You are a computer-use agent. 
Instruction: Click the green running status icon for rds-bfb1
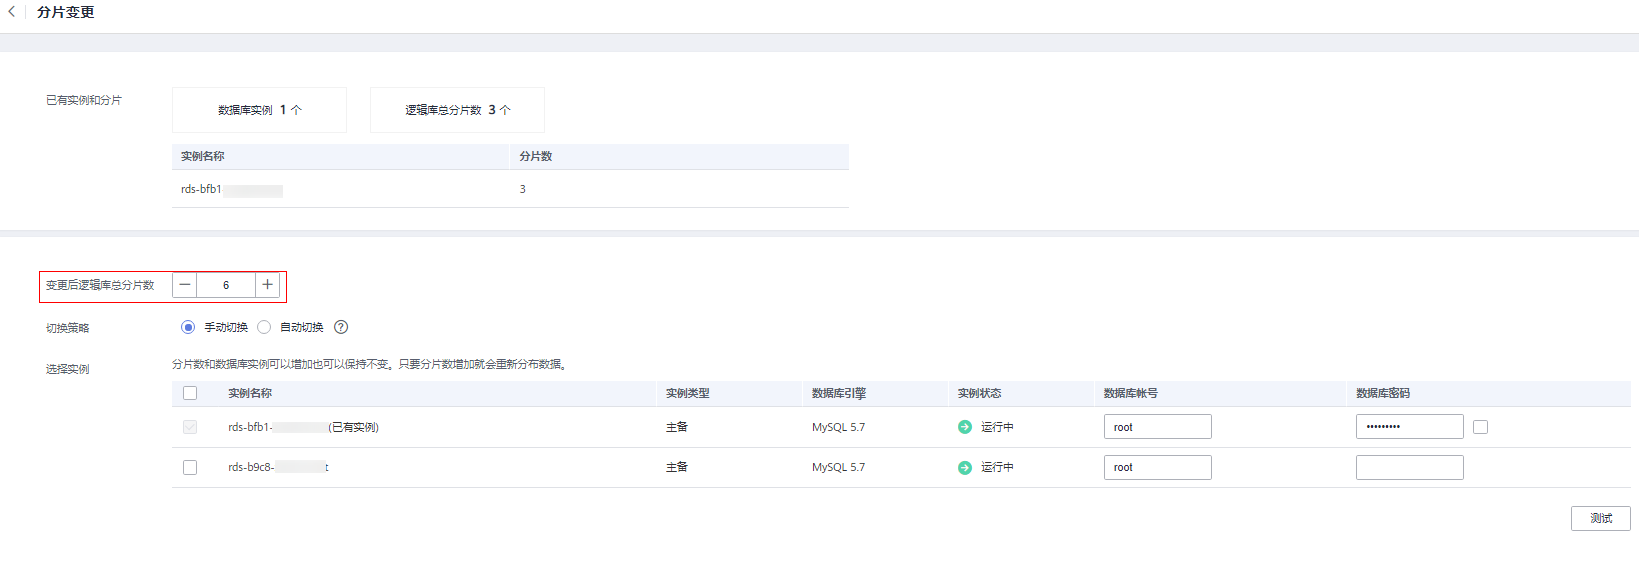pyautogui.click(x=965, y=427)
